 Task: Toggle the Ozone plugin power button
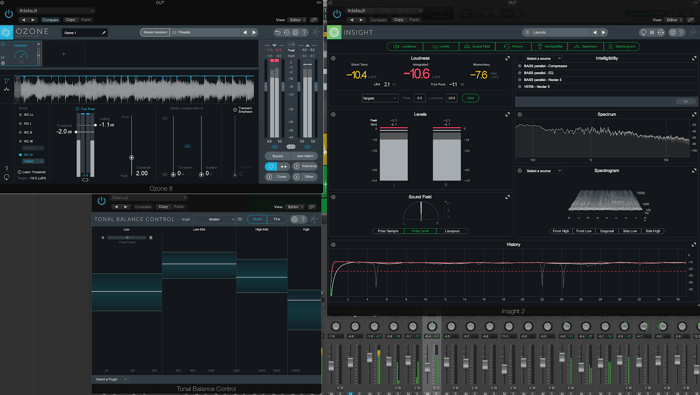point(8,14)
